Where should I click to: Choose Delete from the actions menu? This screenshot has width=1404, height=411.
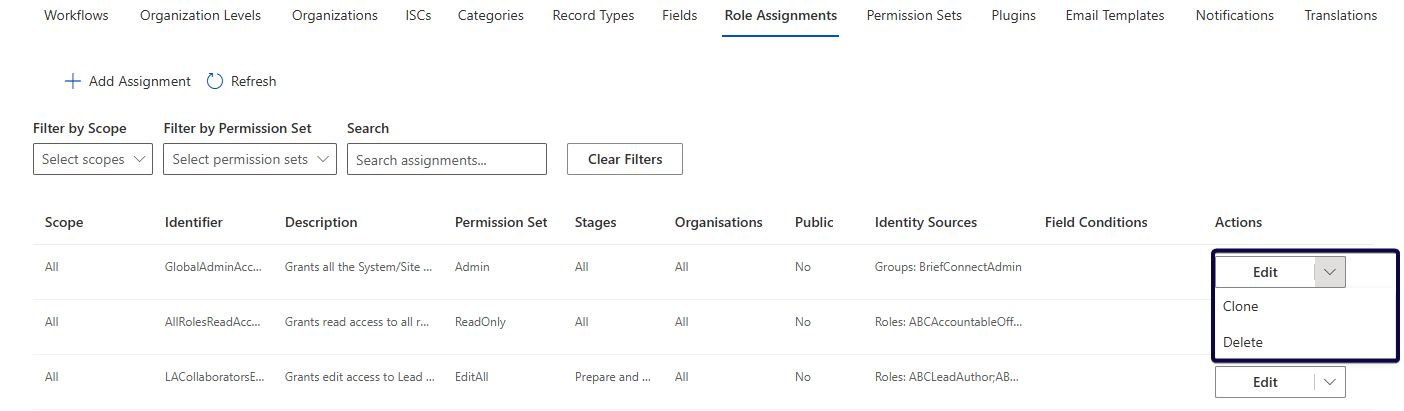pos(1242,342)
